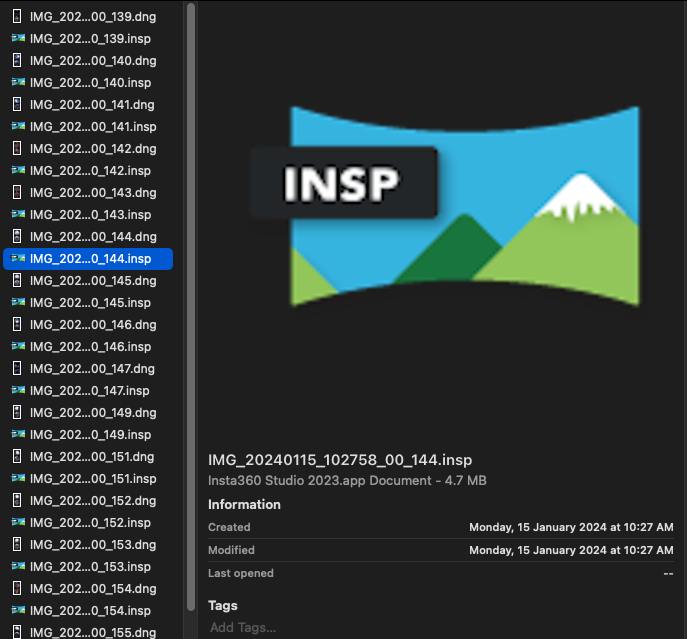This screenshot has width=687, height=639.
Task: Click the panorama icon of IMG_202...0_149.insp
Action: click(18, 434)
